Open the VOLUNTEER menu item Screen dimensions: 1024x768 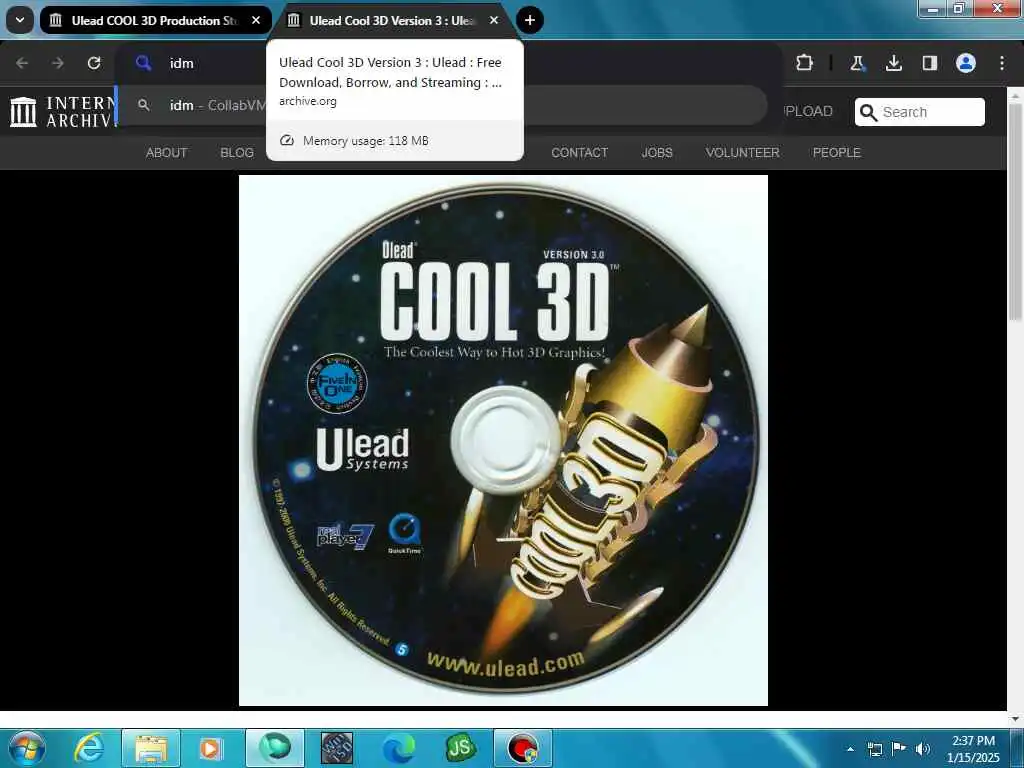click(743, 153)
